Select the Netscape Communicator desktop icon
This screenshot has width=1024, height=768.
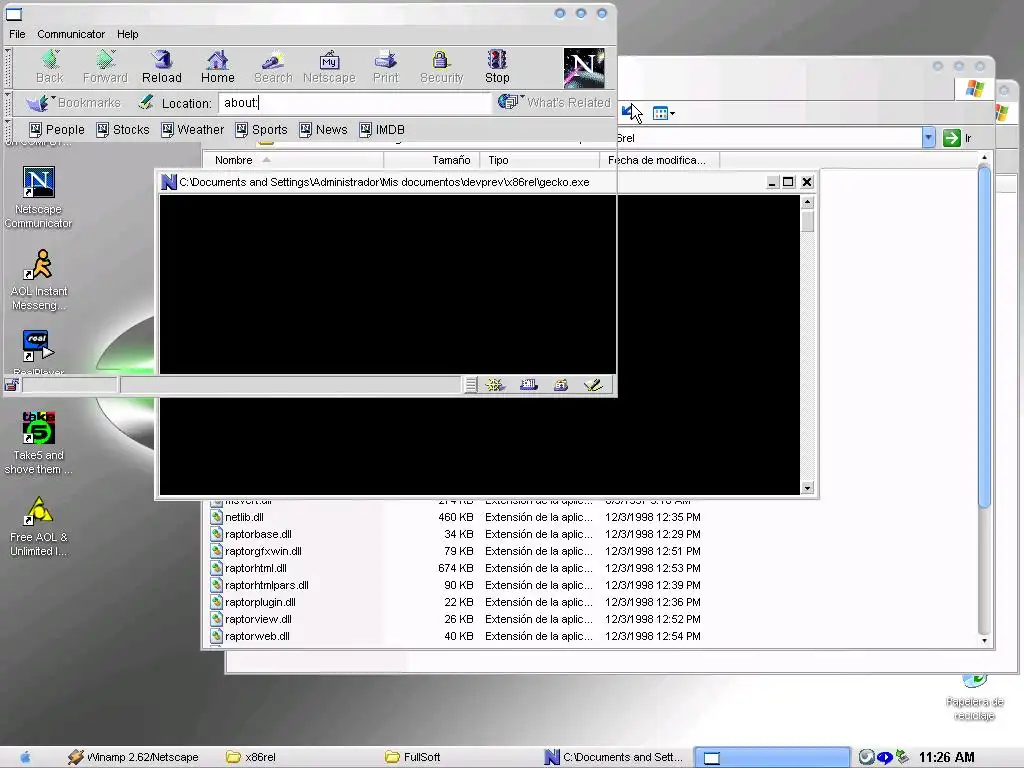point(39,197)
